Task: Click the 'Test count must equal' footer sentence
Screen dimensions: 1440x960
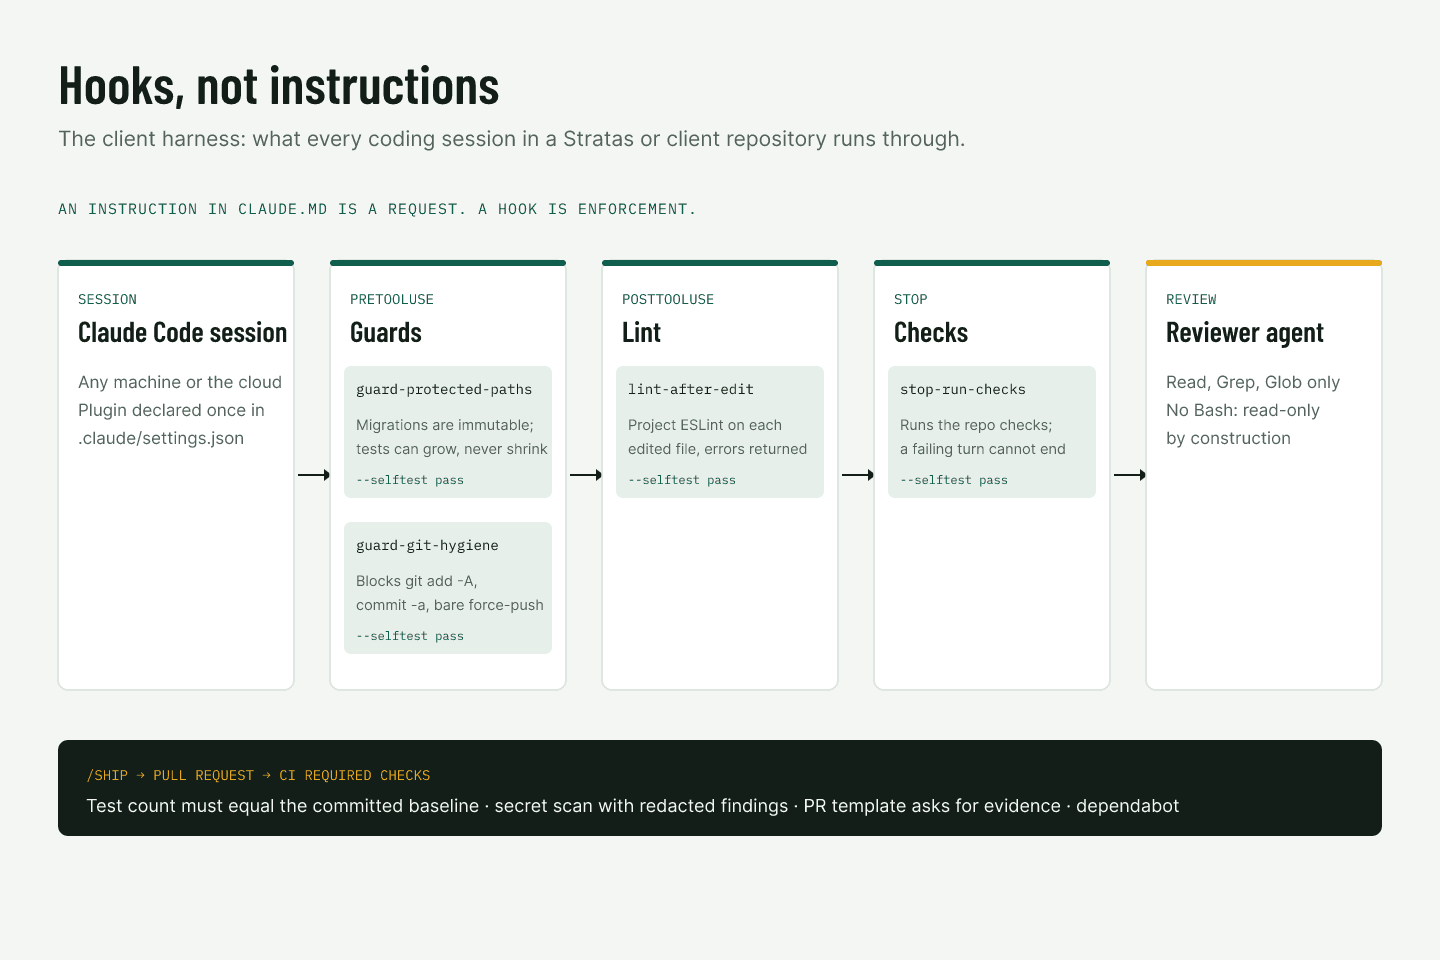Action: [633, 806]
